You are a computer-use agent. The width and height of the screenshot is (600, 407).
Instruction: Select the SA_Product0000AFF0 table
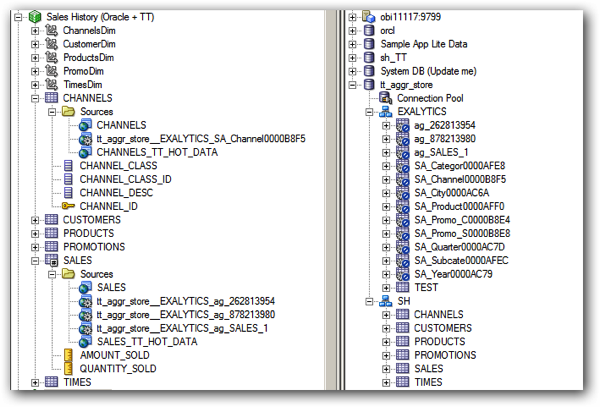pos(459,206)
